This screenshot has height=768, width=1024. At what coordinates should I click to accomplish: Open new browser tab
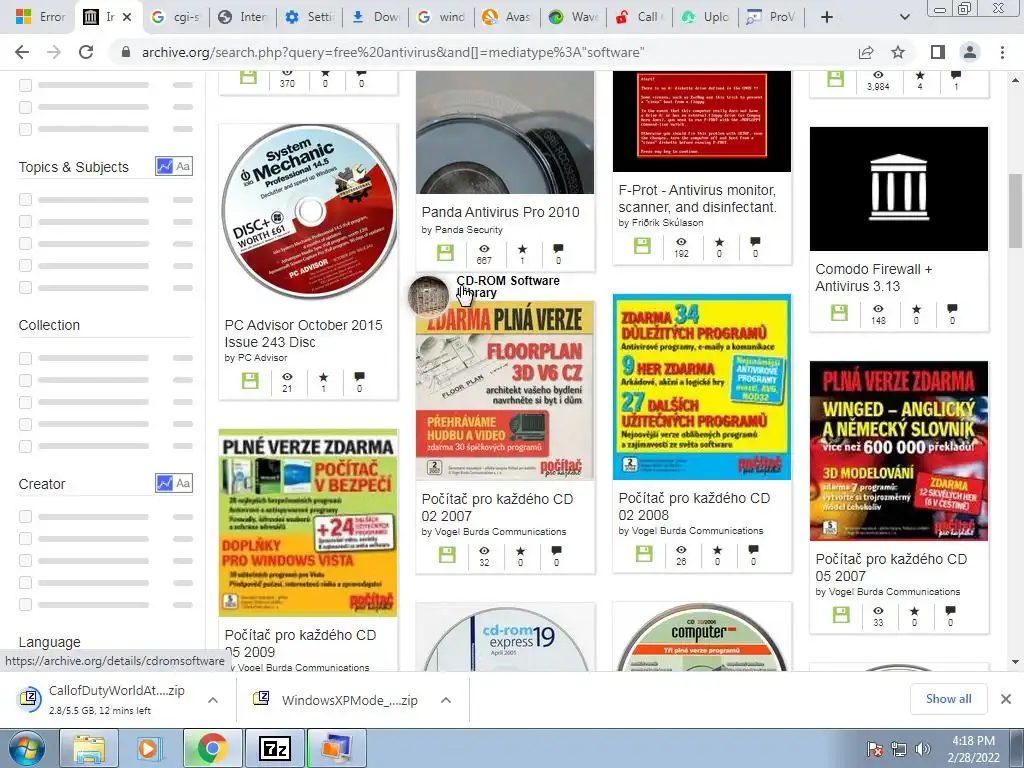[x=827, y=17]
